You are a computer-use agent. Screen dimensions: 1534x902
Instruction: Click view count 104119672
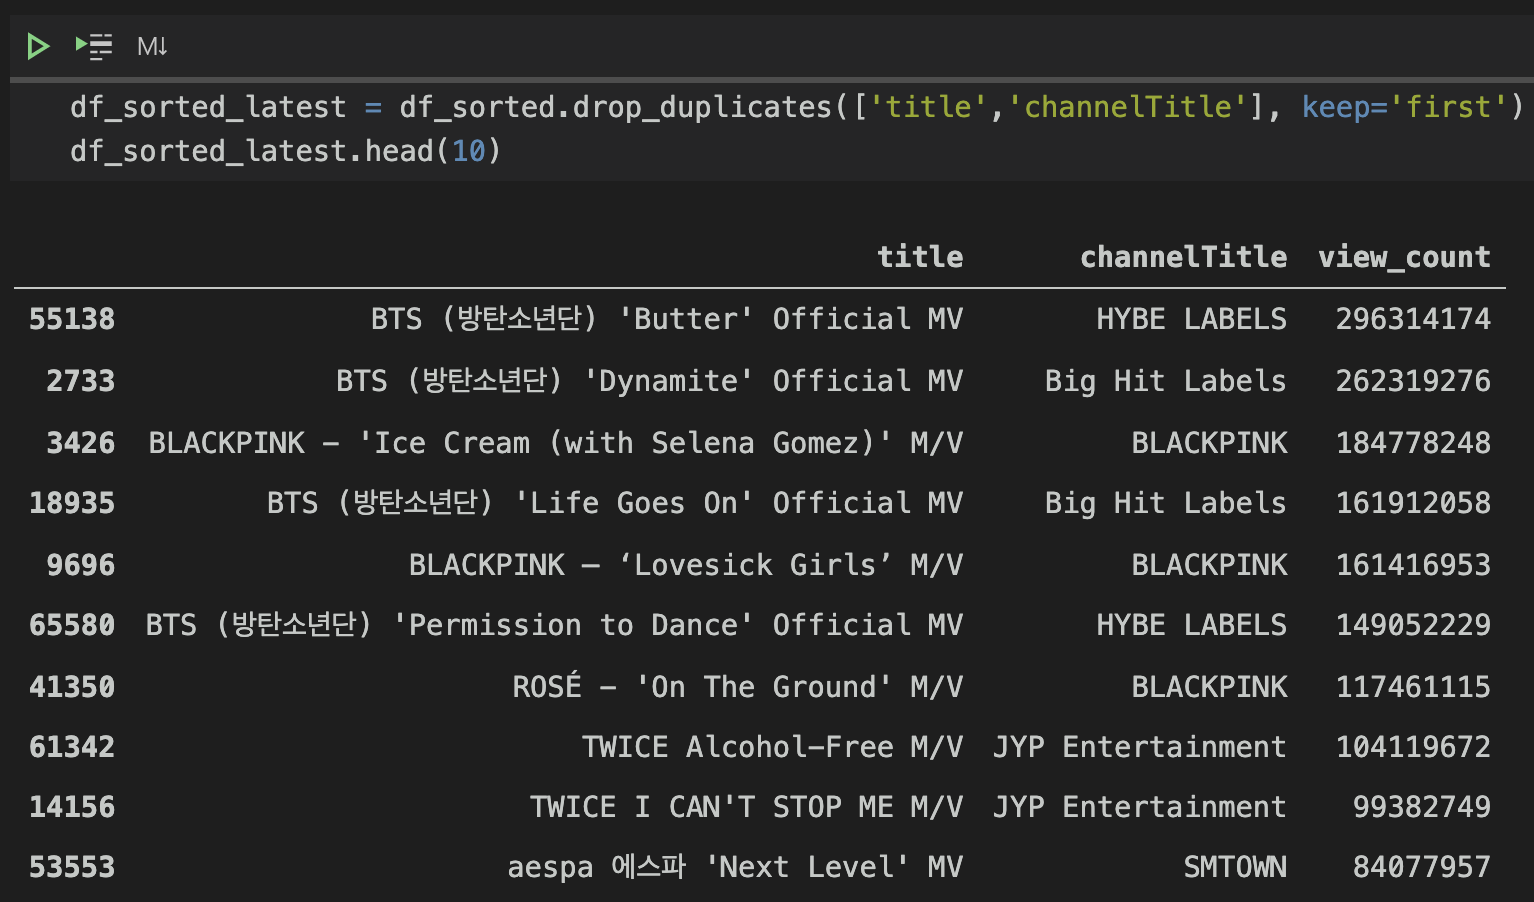[1413, 747]
